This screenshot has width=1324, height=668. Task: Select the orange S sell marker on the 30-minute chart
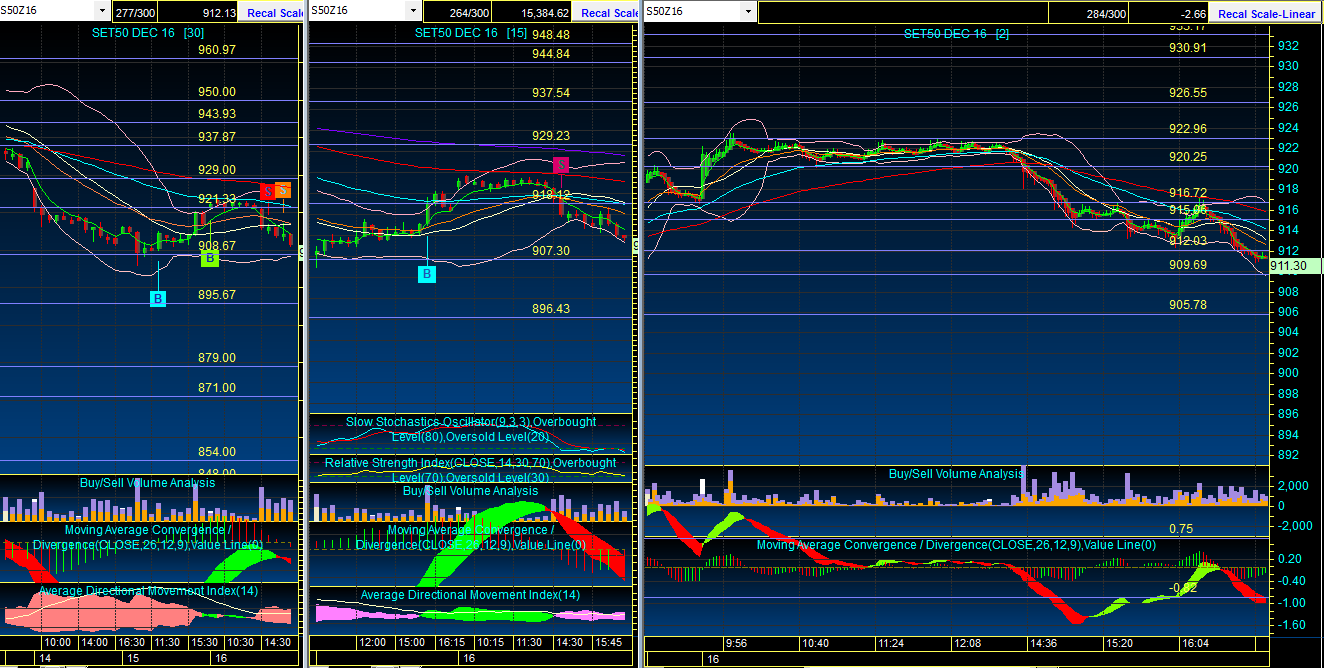pos(283,190)
